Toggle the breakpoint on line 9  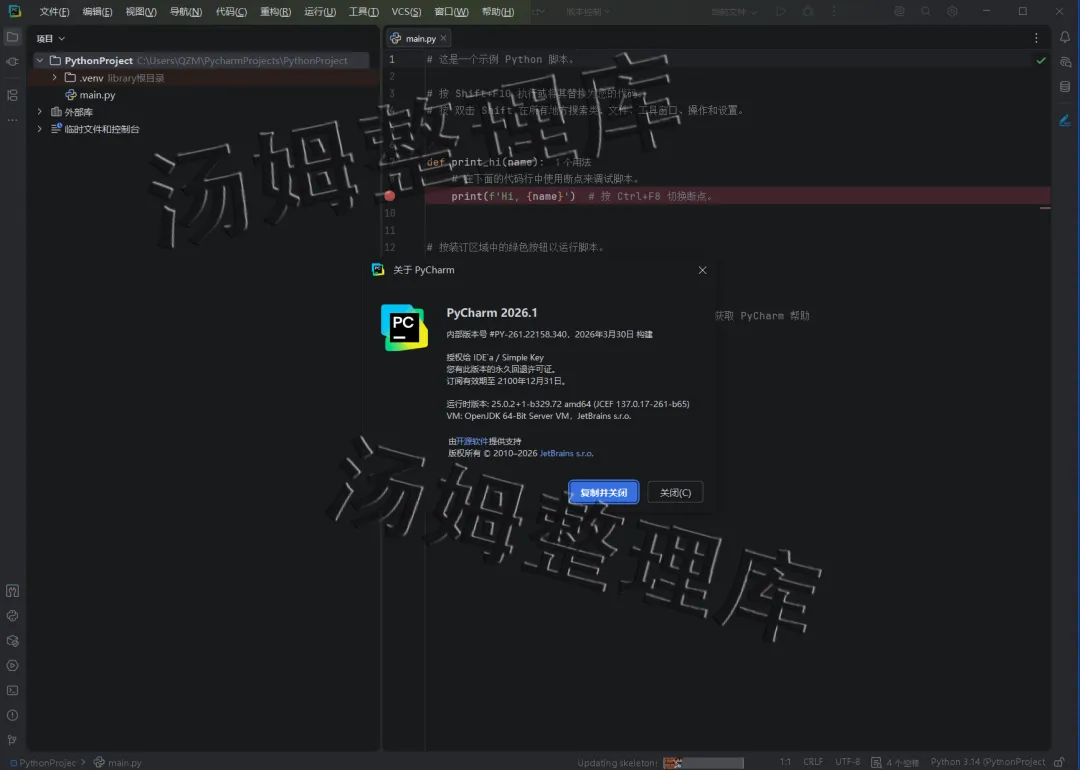point(390,196)
